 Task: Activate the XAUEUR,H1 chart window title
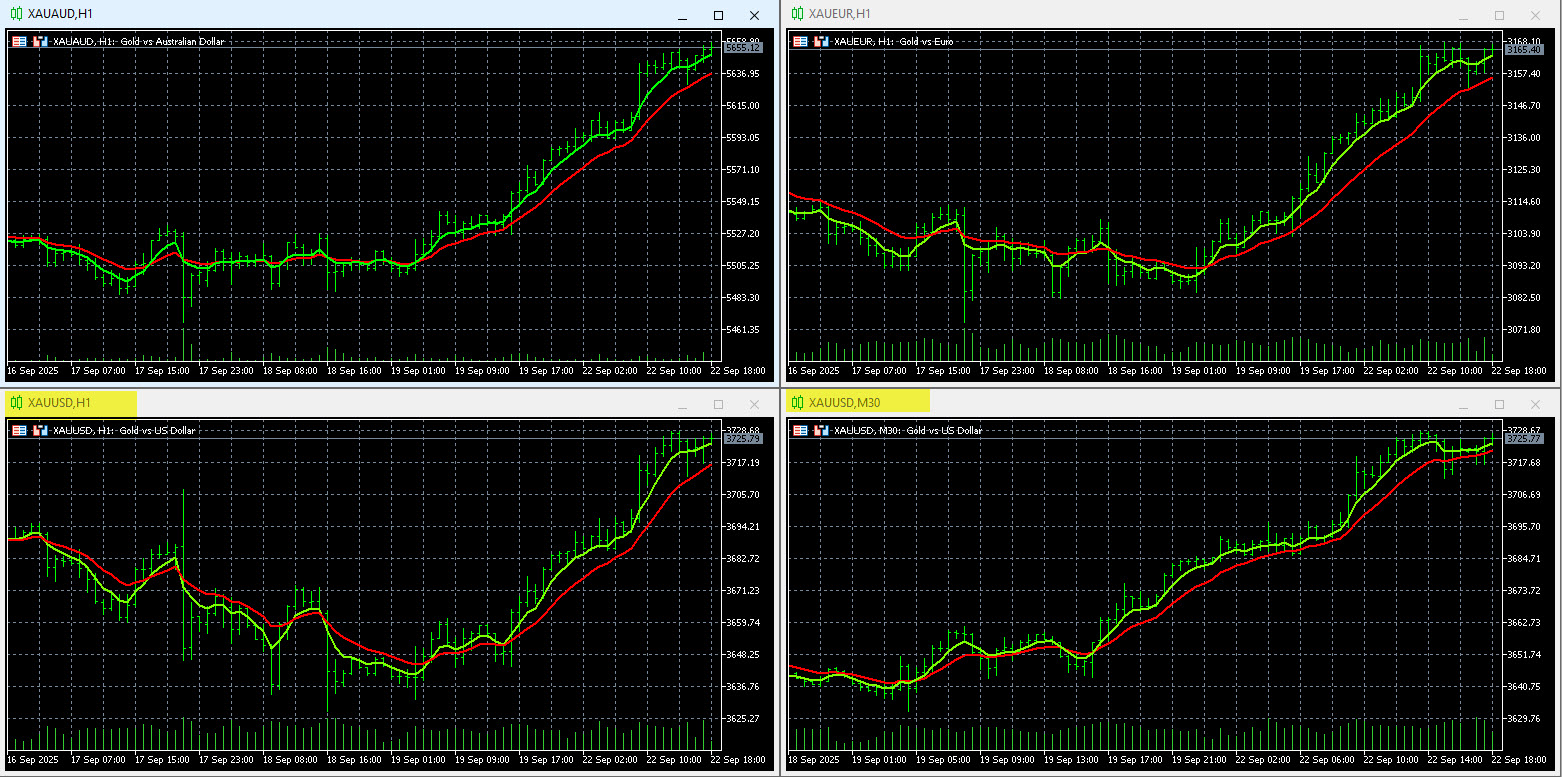[x=840, y=14]
